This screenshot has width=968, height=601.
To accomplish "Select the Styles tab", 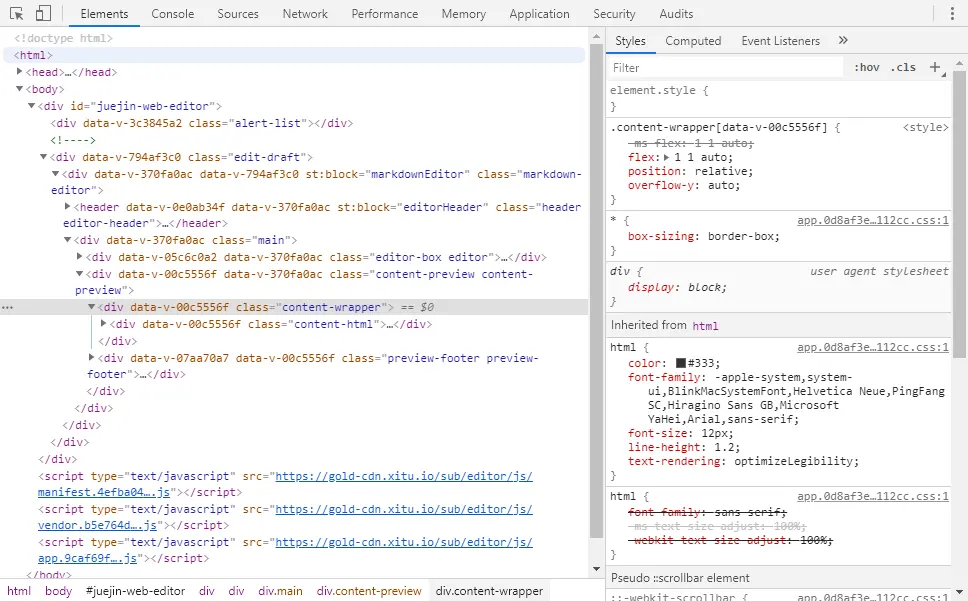I will 630,41.
